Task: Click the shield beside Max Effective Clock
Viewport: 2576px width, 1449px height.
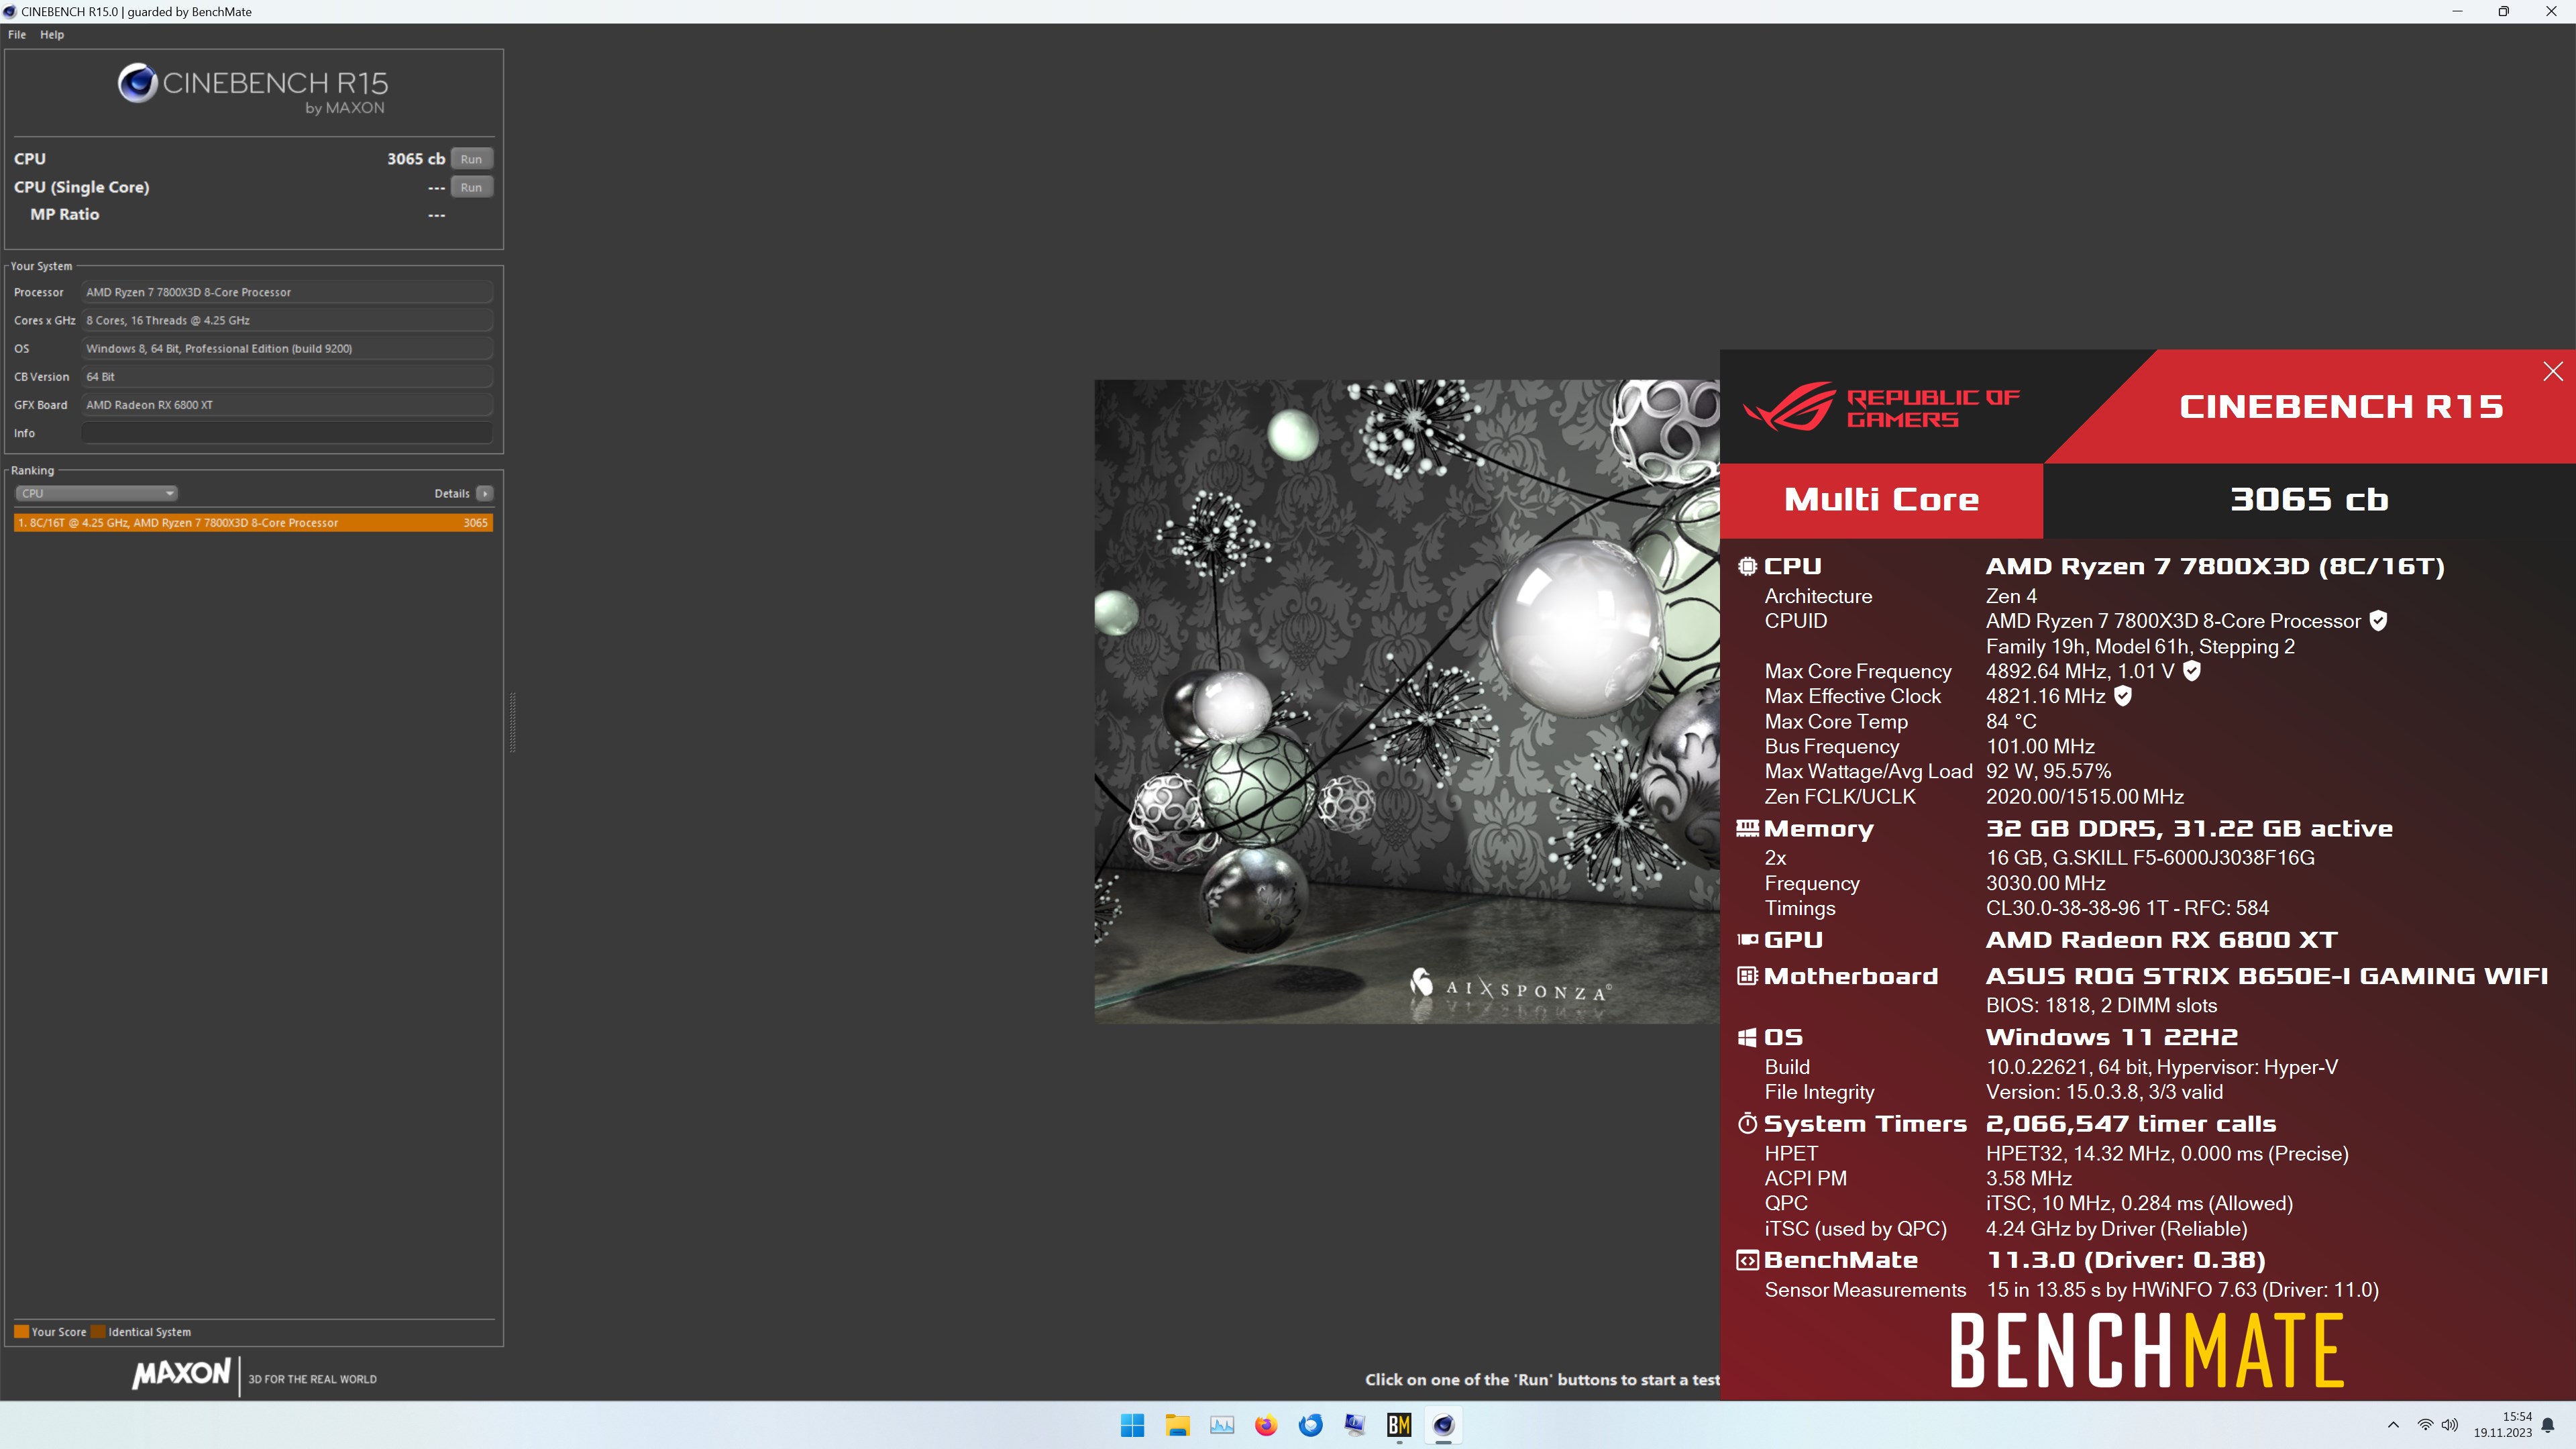Action: point(2123,696)
